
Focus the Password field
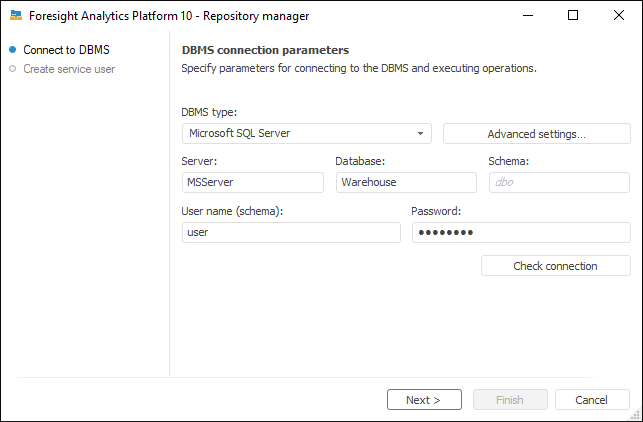[521, 232]
